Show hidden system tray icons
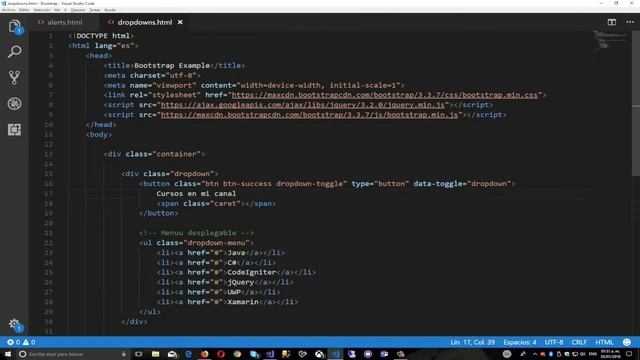The height and width of the screenshot is (360, 640). click(x=535, y=354)
